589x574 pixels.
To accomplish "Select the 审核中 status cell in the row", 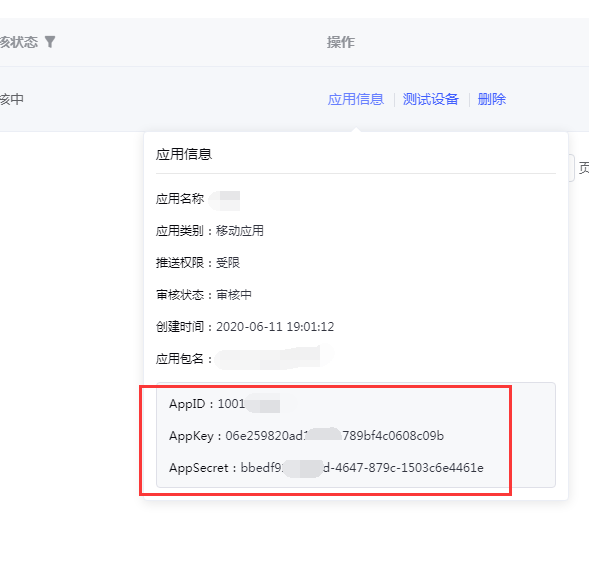I will pos(12,99).
